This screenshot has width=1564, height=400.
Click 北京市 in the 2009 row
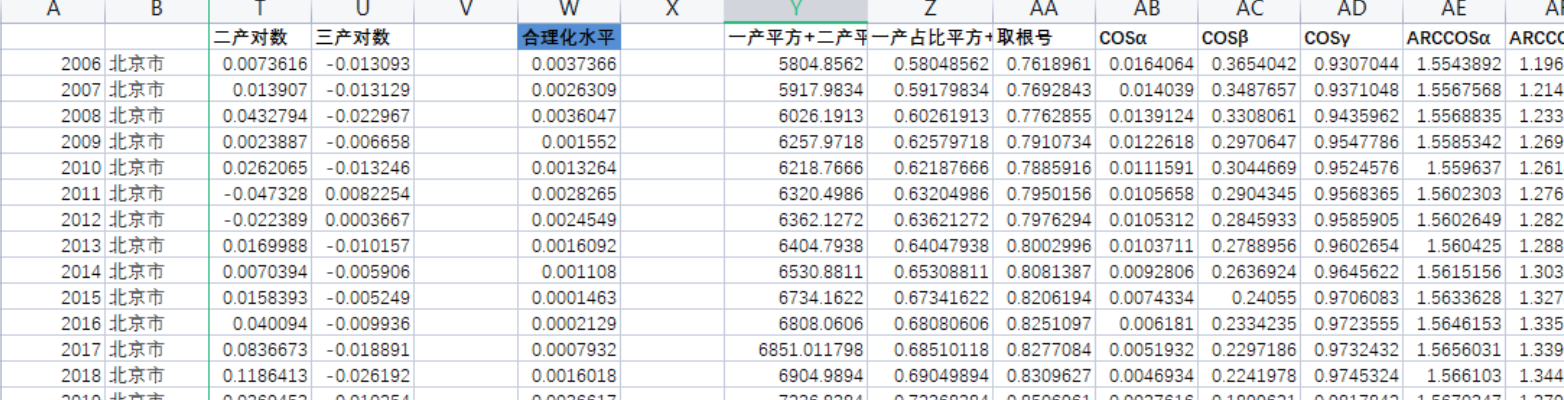157,142
